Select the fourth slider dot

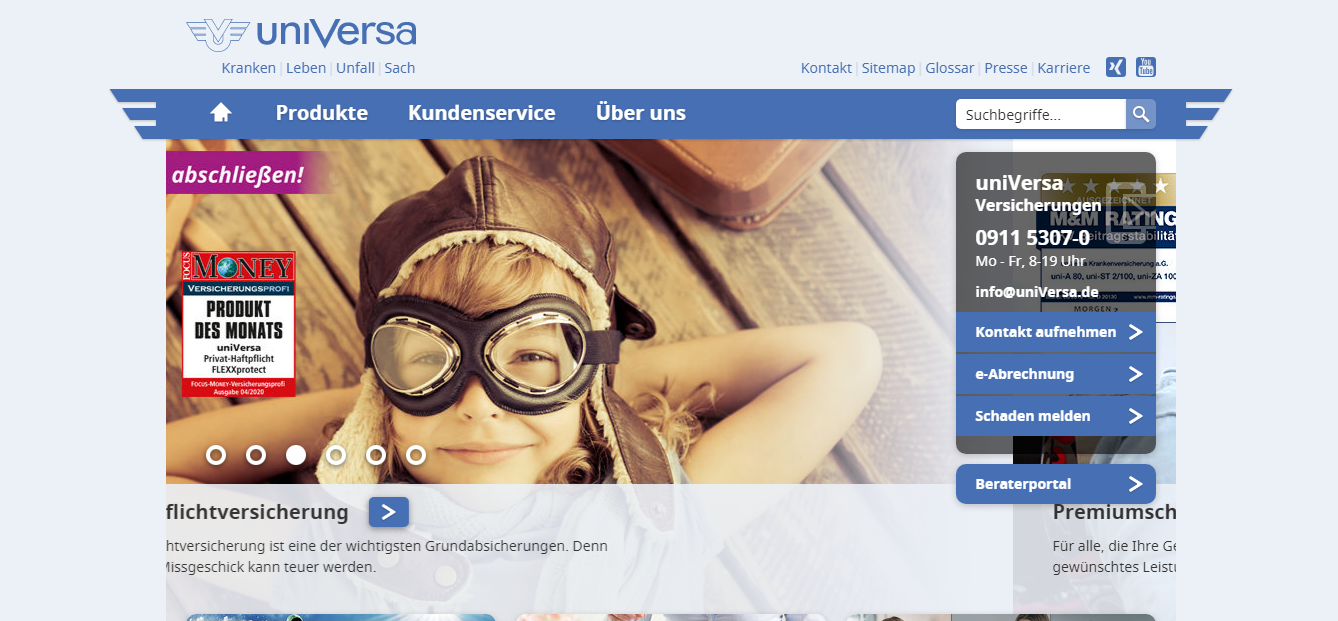point(336,455)
